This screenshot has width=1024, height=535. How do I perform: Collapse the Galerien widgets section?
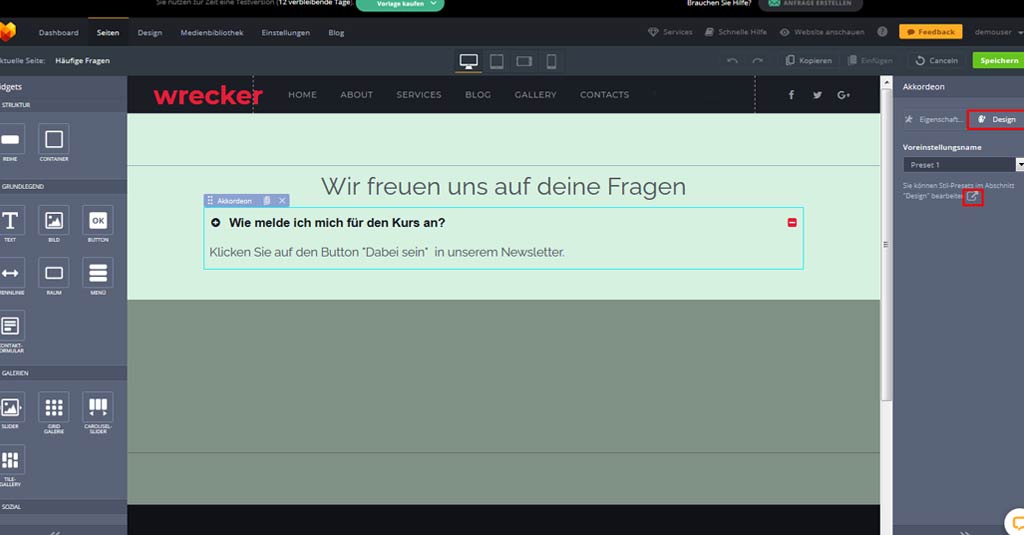click(16, 373)
